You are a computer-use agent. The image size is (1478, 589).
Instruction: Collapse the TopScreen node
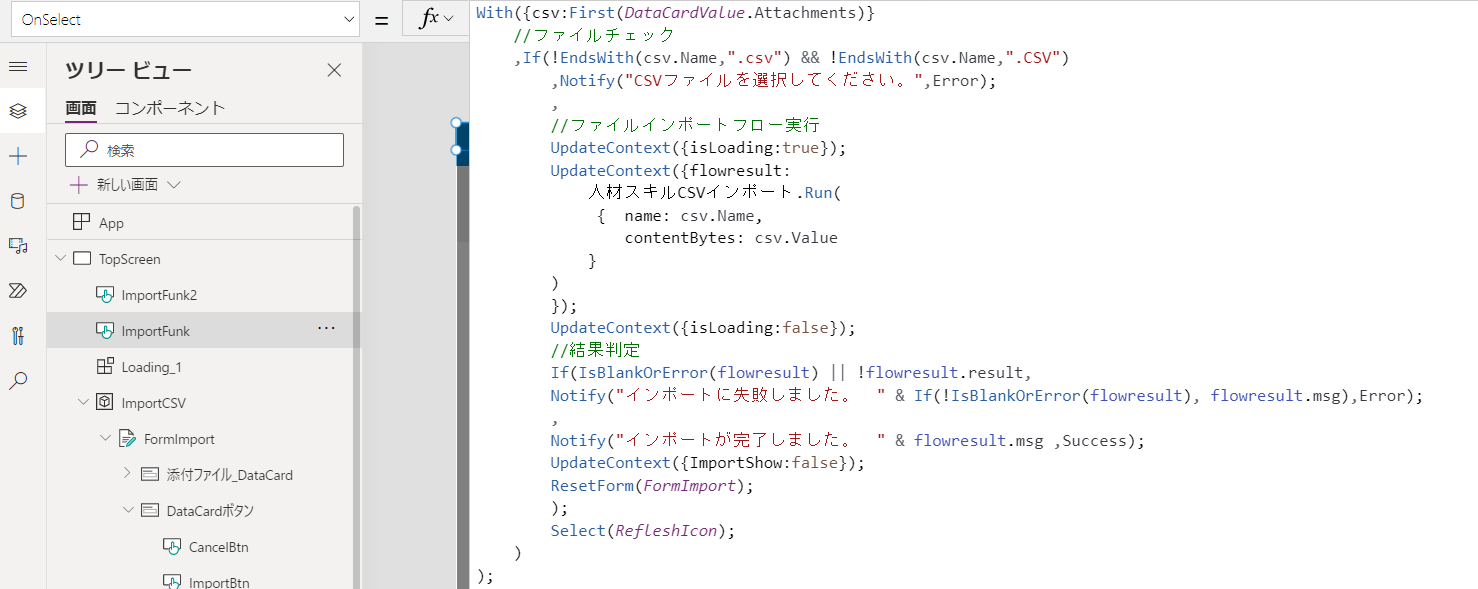(x=60, y=259)
